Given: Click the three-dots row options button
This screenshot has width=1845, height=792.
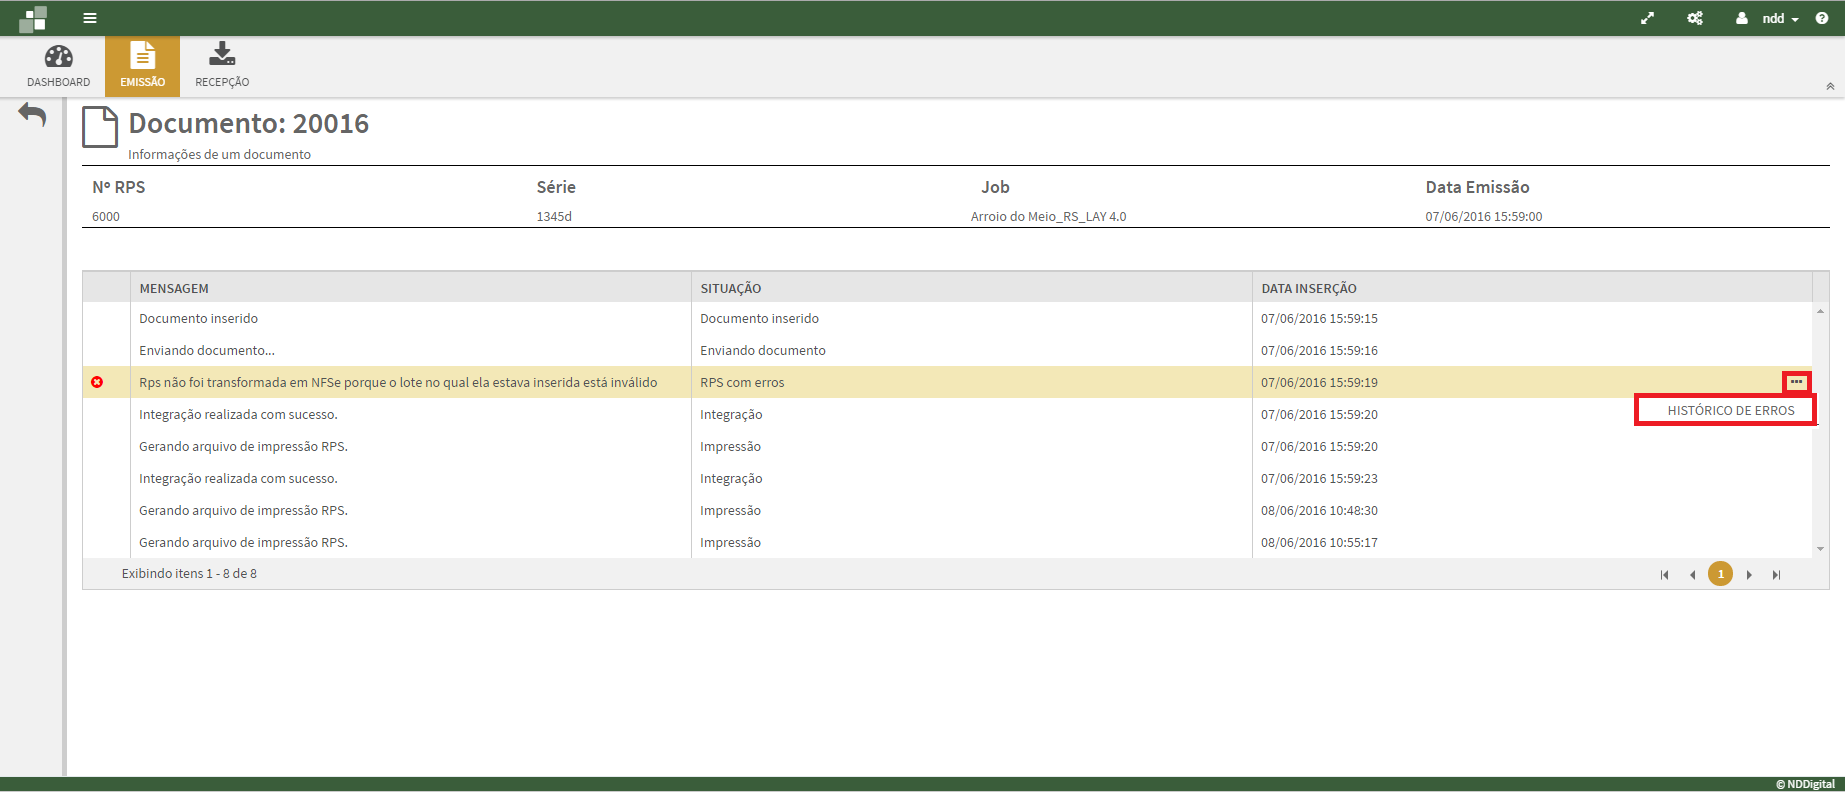Looking at the screenshot, I should point(1796,382).
